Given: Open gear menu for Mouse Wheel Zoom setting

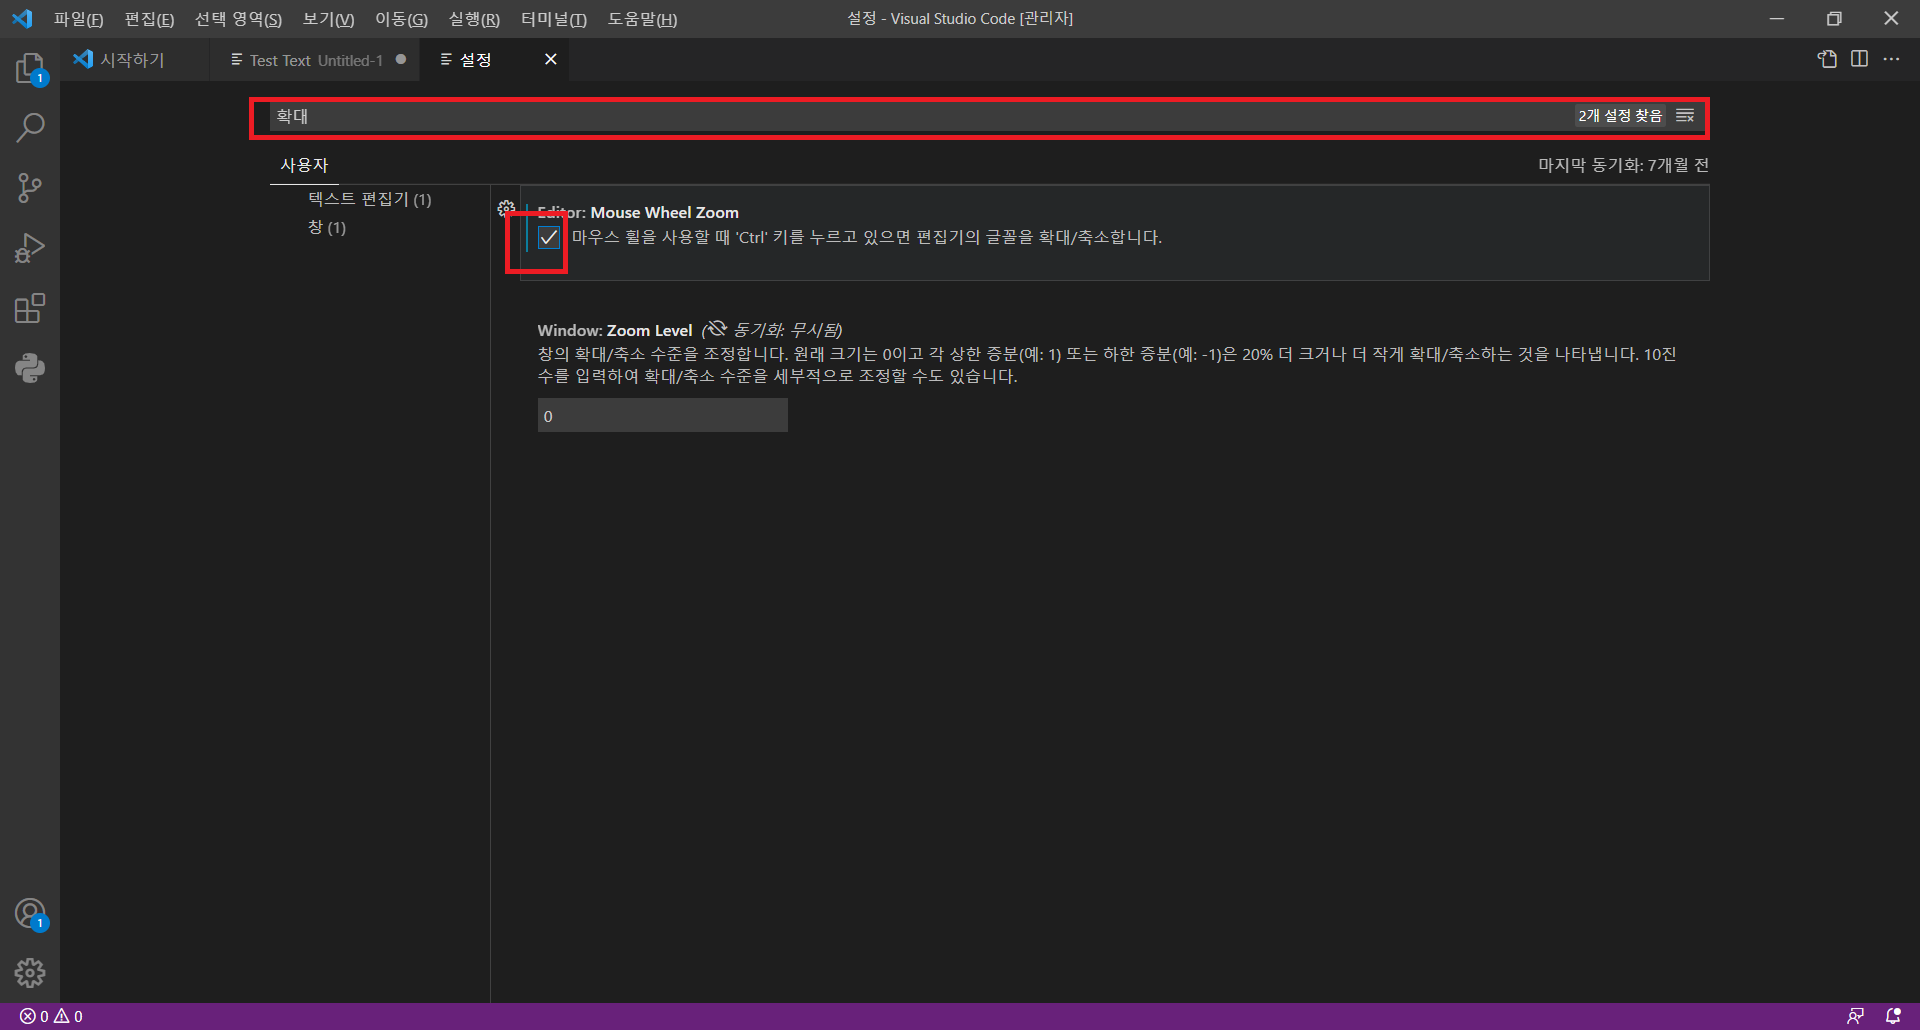Looking at the screenshot, I should coord(506,208).
